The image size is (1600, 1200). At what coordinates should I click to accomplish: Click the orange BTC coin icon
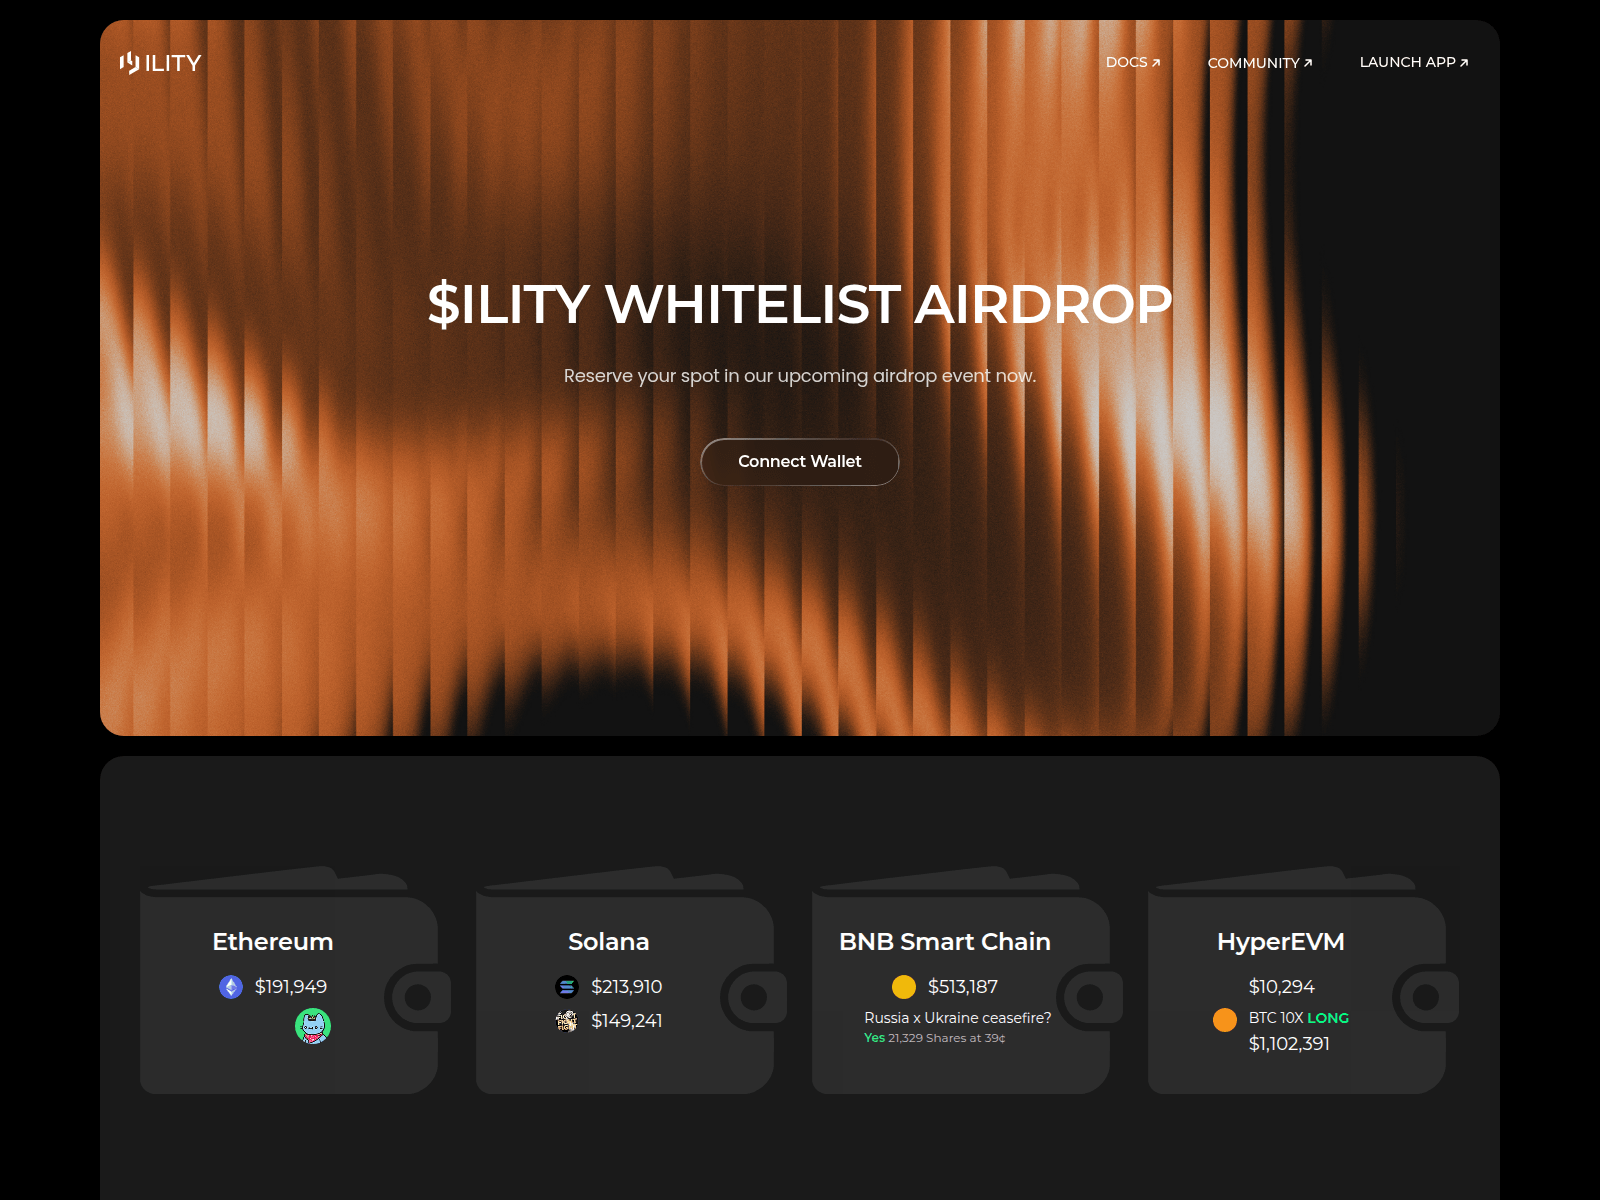1225,1020
